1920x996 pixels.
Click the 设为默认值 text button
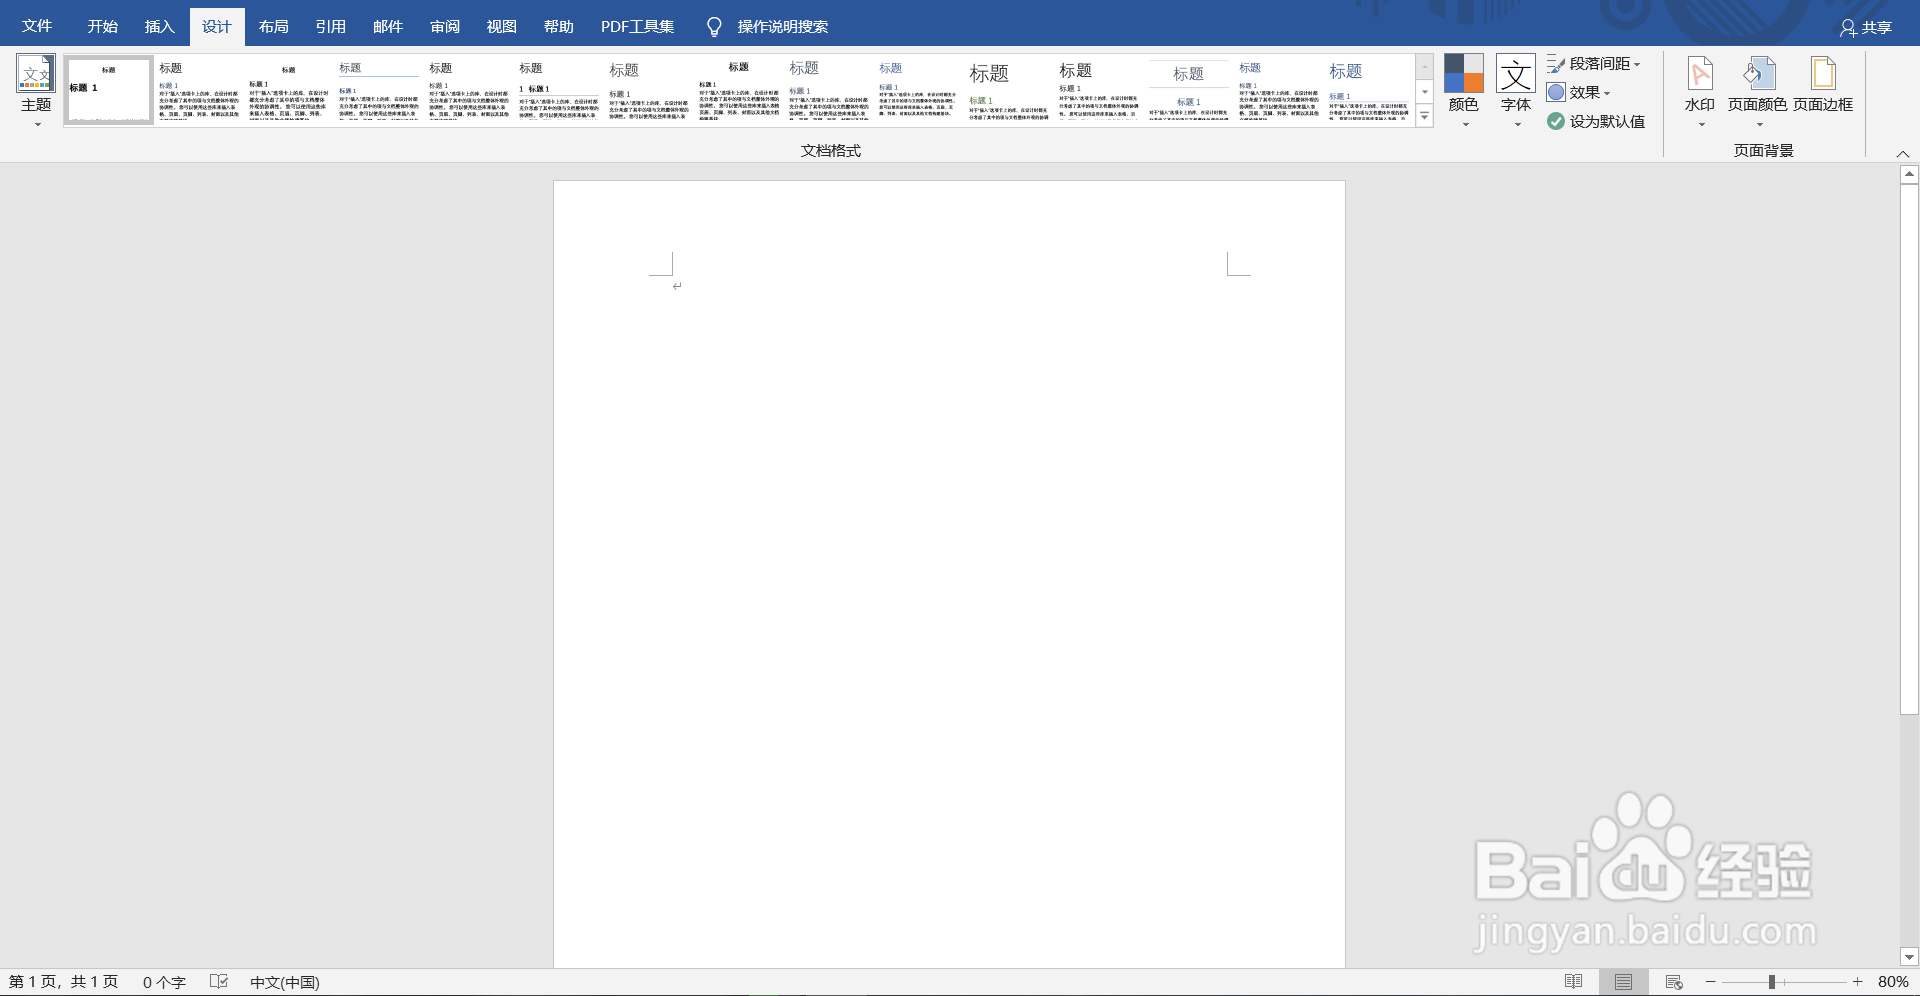[1607, 121]
